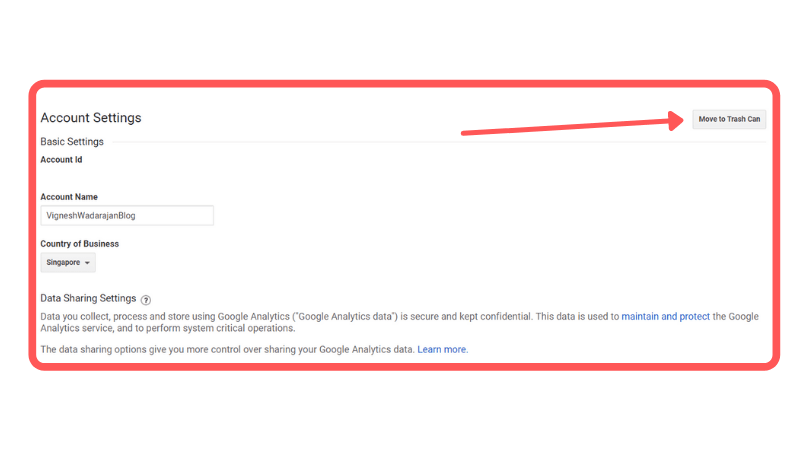Screen dimensions: 800x450
Task: Focus the Account Name text field
Action: point(127,215)
